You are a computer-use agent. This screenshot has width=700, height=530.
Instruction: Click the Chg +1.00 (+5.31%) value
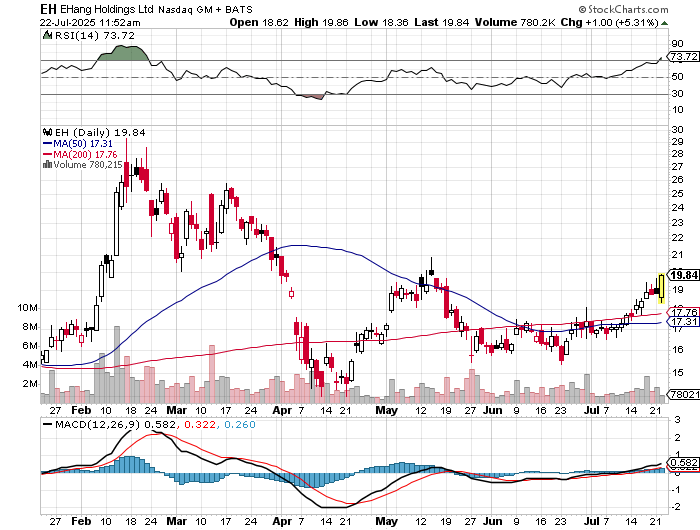610,22
